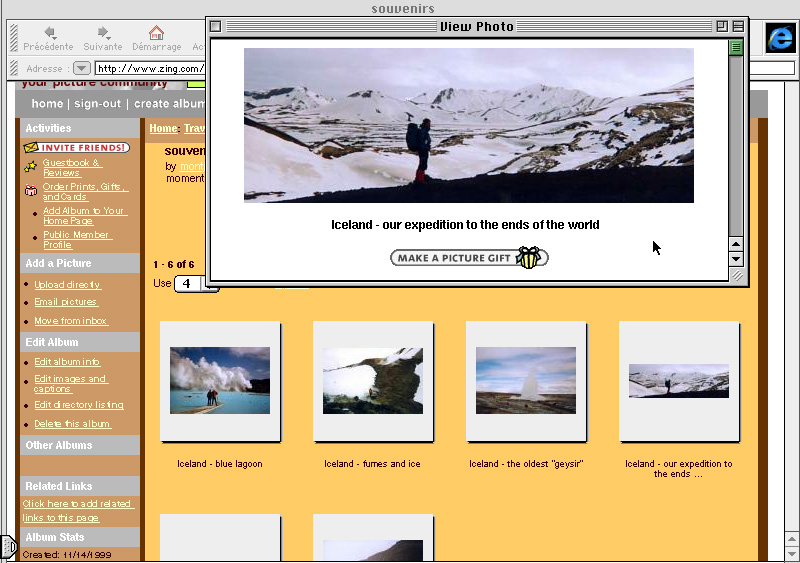Click the large Iceland hiker photo
Screen dimensions: 800x563
pos(468,126)
